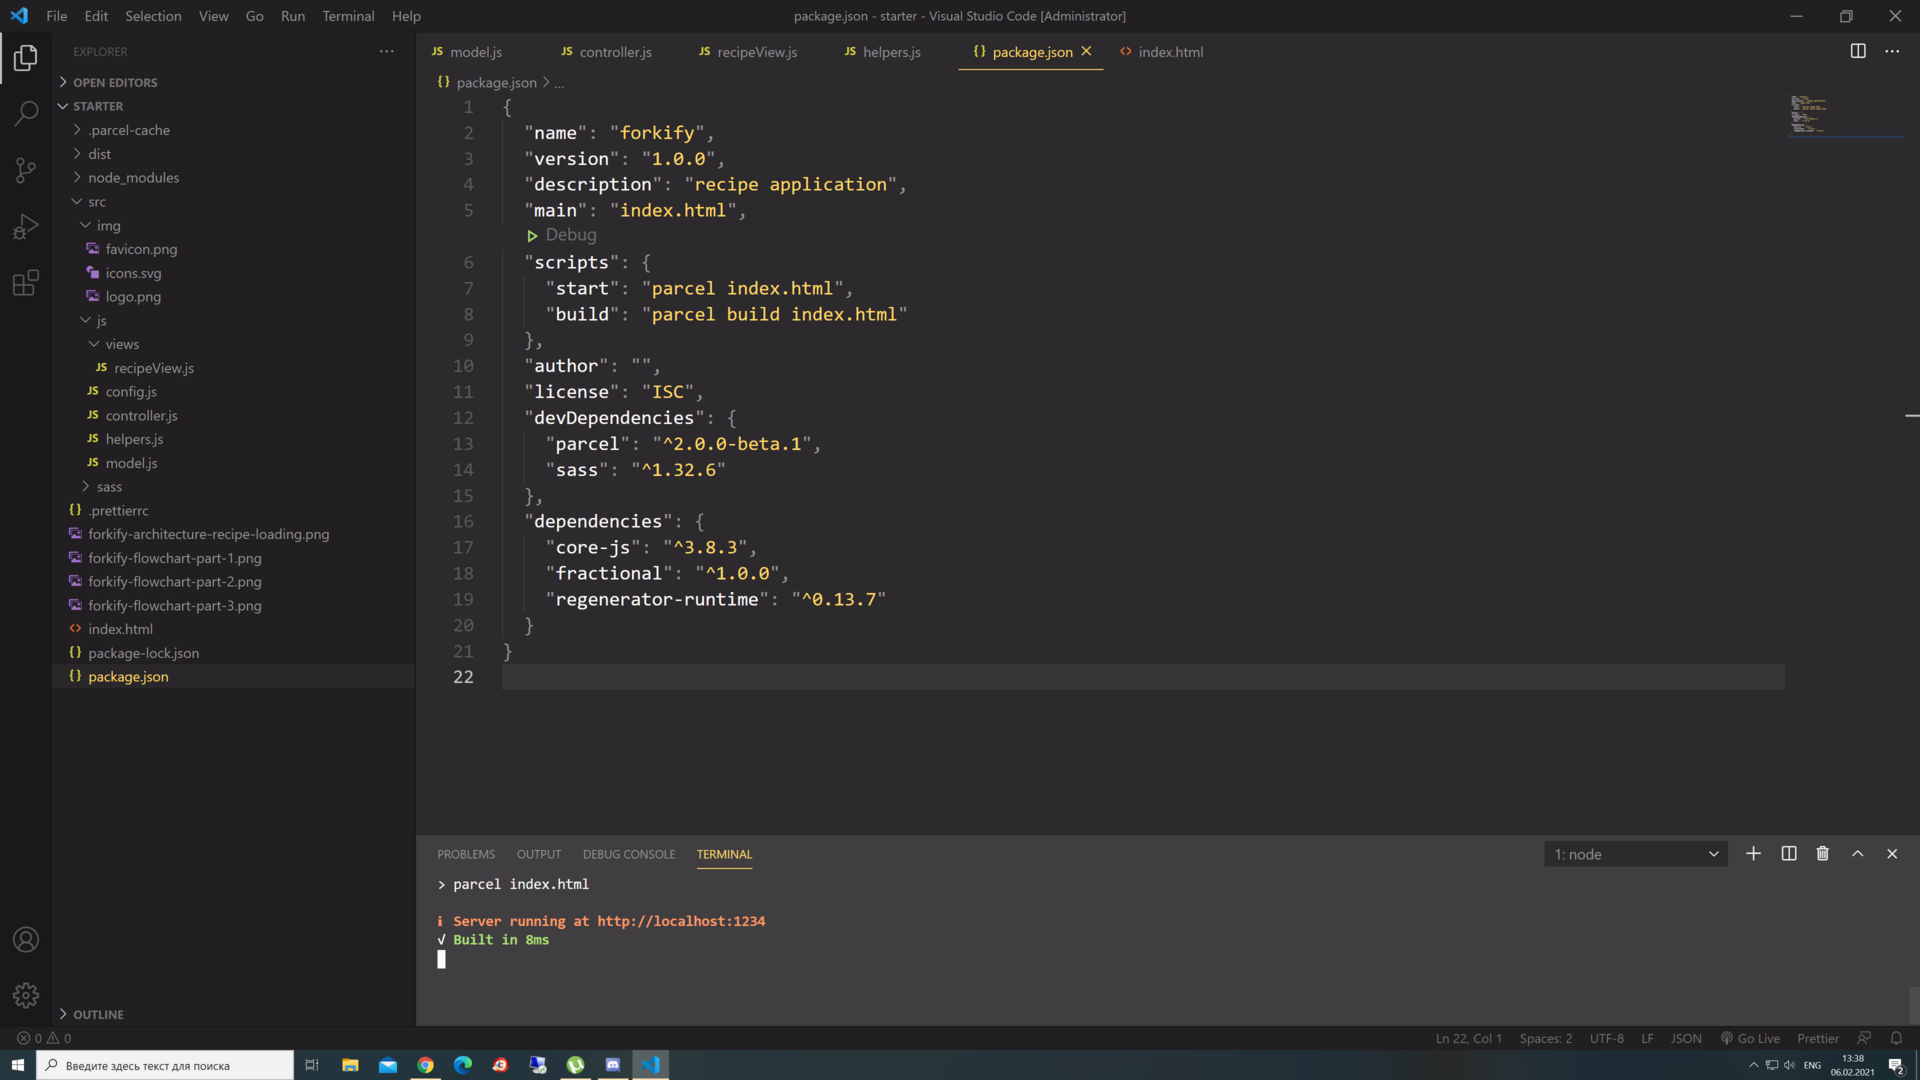Maximize the terminal panel size

point(1857,854)
